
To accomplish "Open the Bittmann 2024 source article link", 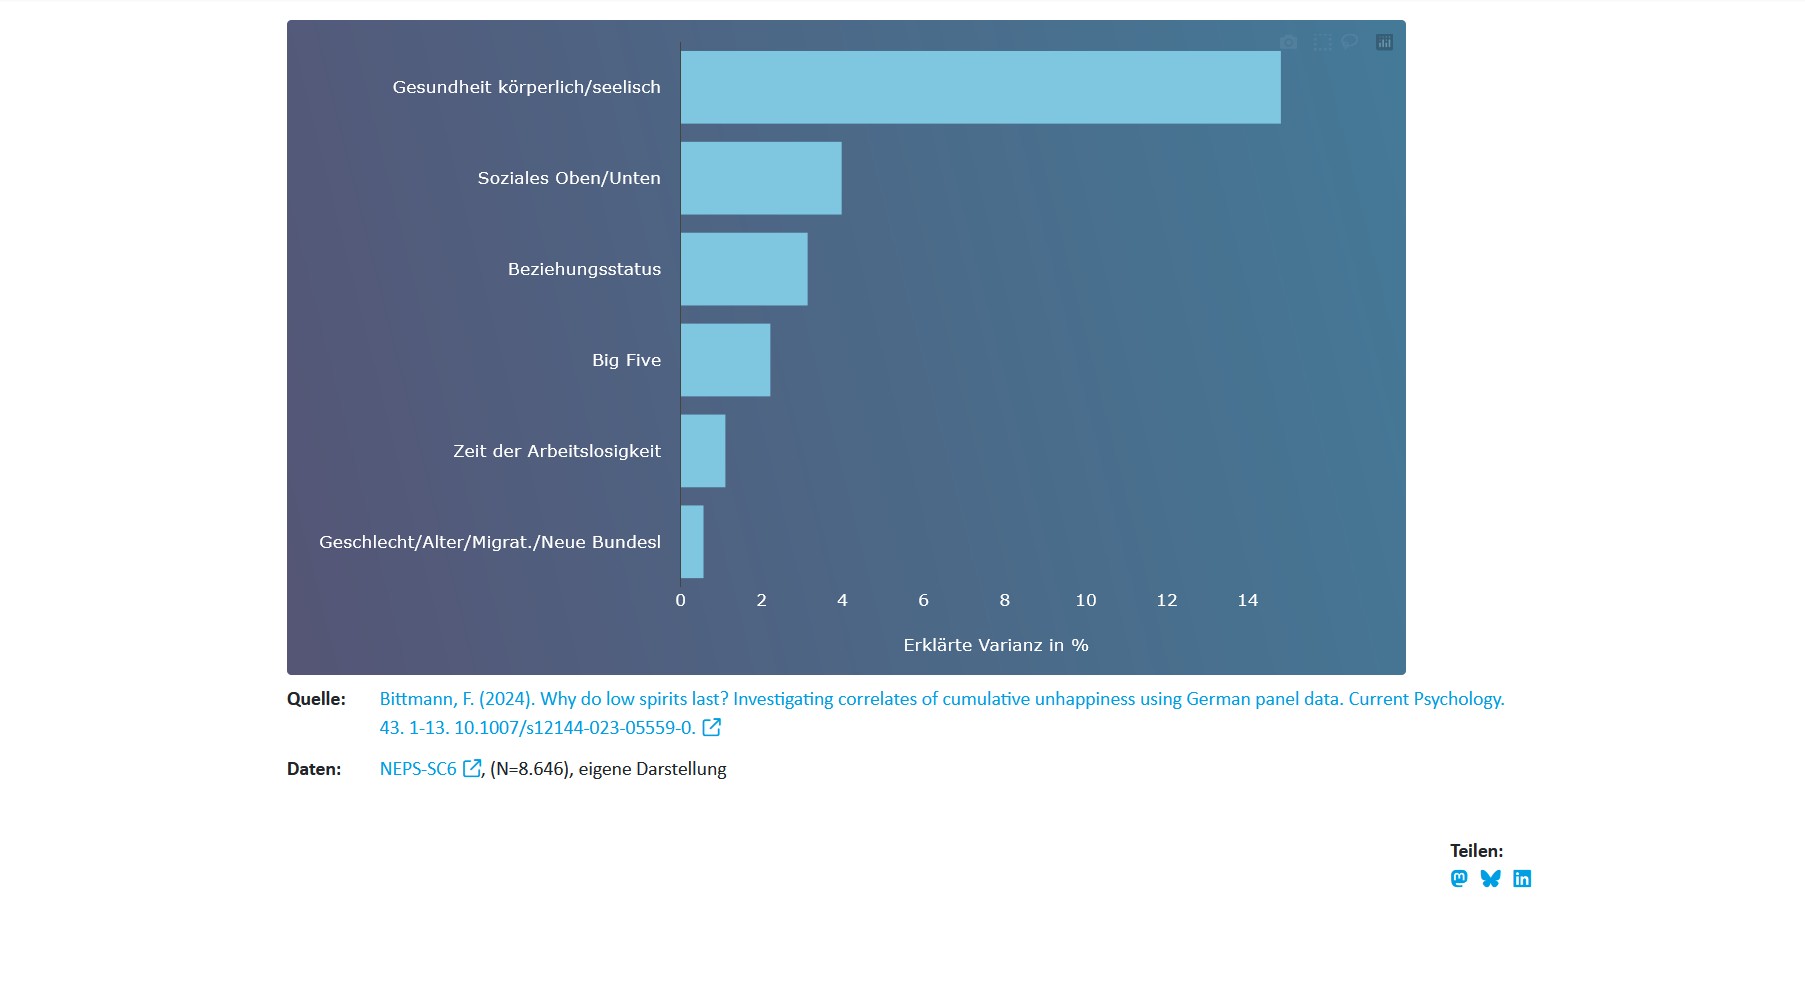I will 940,700.
